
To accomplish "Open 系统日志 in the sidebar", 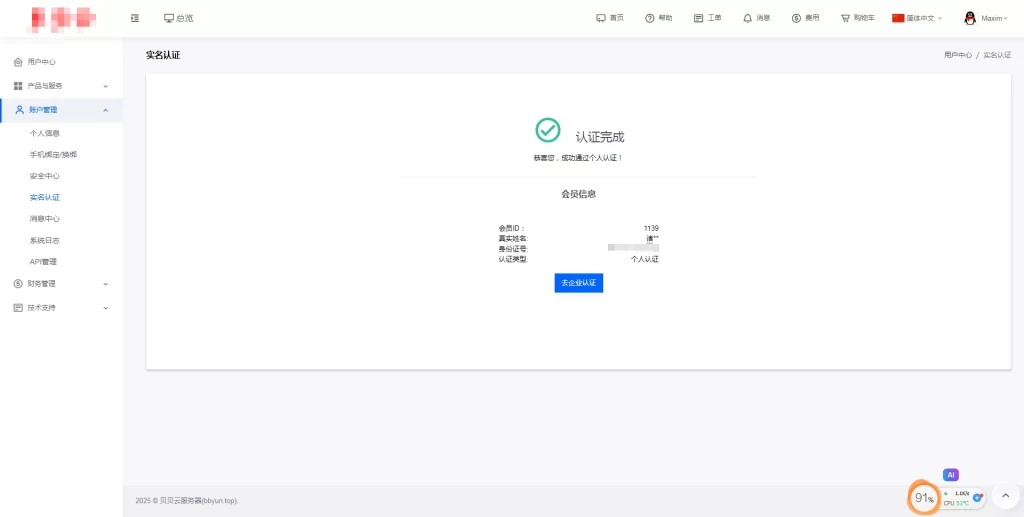I will 44,240.
